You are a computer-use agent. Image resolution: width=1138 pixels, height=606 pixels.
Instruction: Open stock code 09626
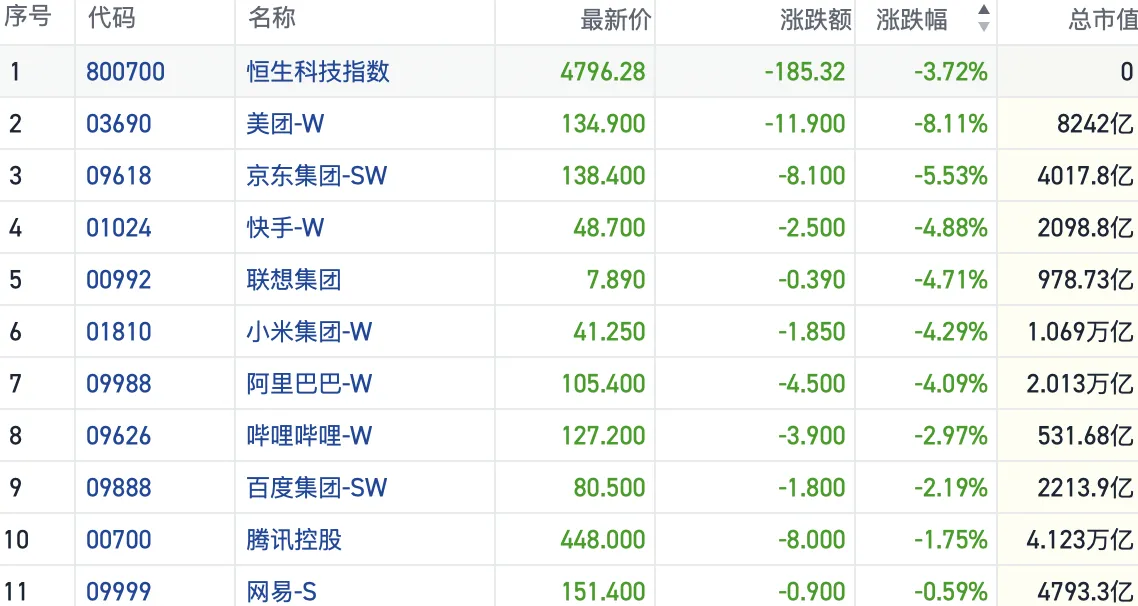119,436
